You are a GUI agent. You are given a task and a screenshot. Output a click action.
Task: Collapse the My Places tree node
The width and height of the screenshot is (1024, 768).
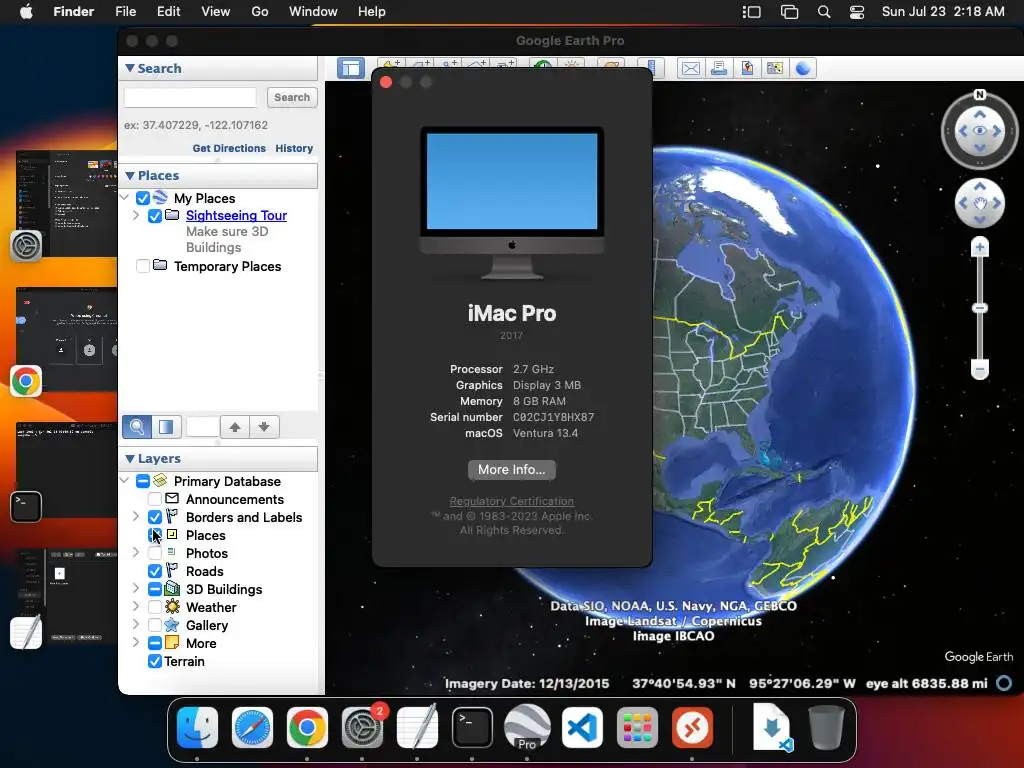[x=125, y=197]
